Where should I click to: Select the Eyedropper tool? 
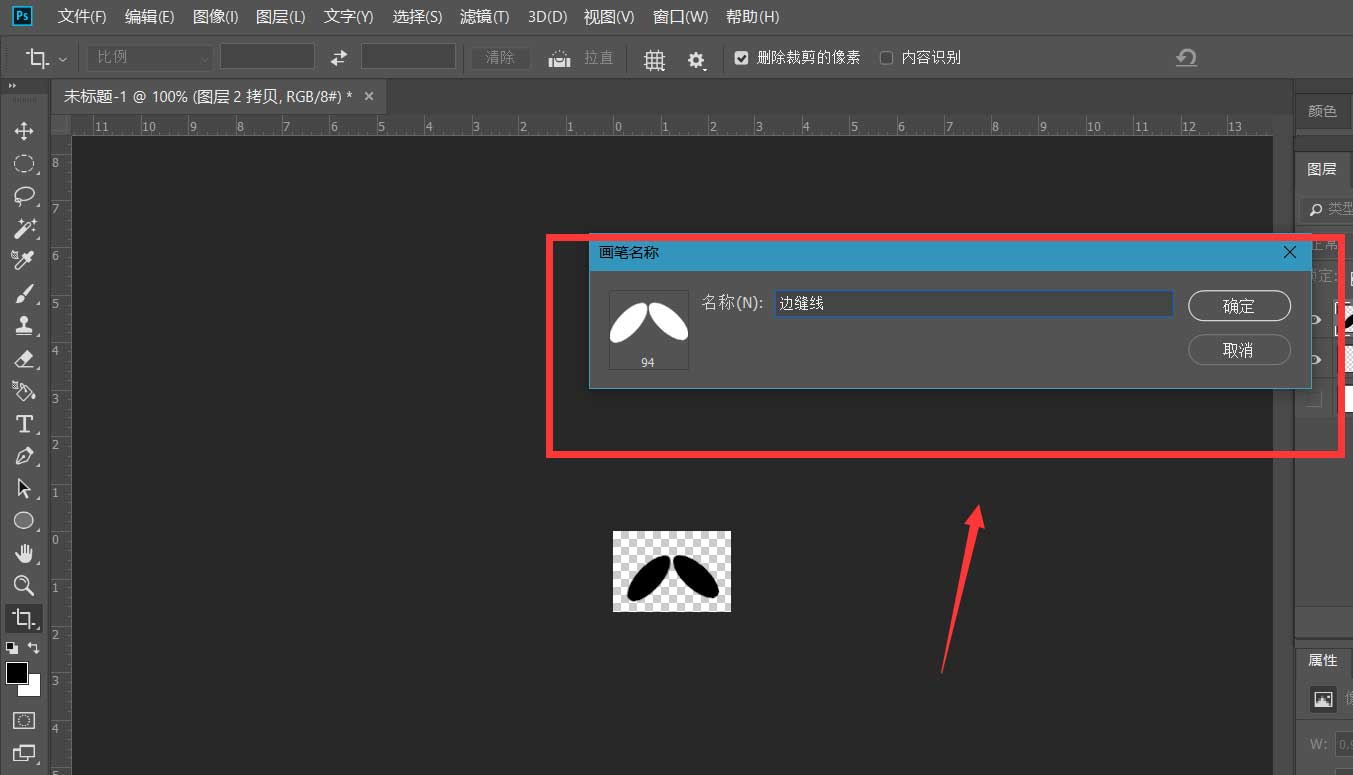(x=24, y=260)
